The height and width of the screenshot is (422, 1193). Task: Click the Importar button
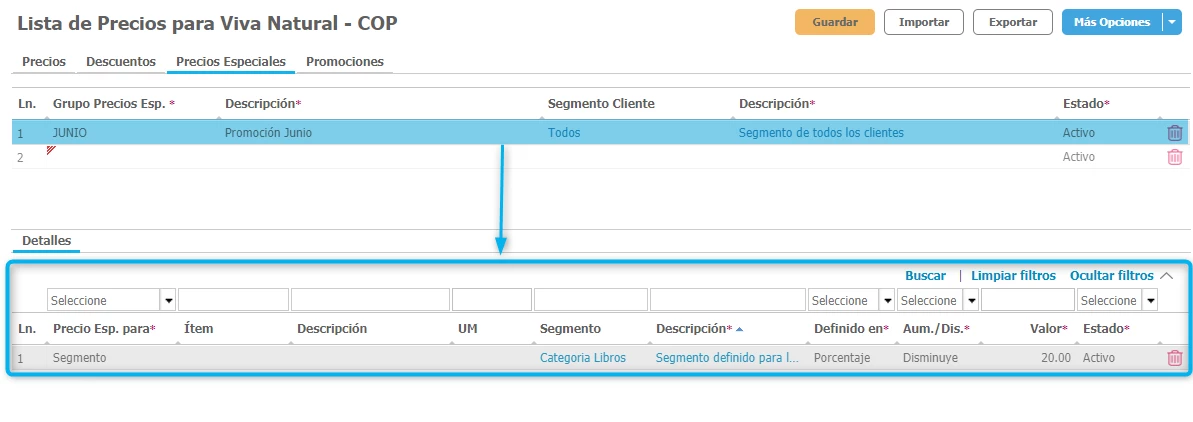click(x=924, y=22)
